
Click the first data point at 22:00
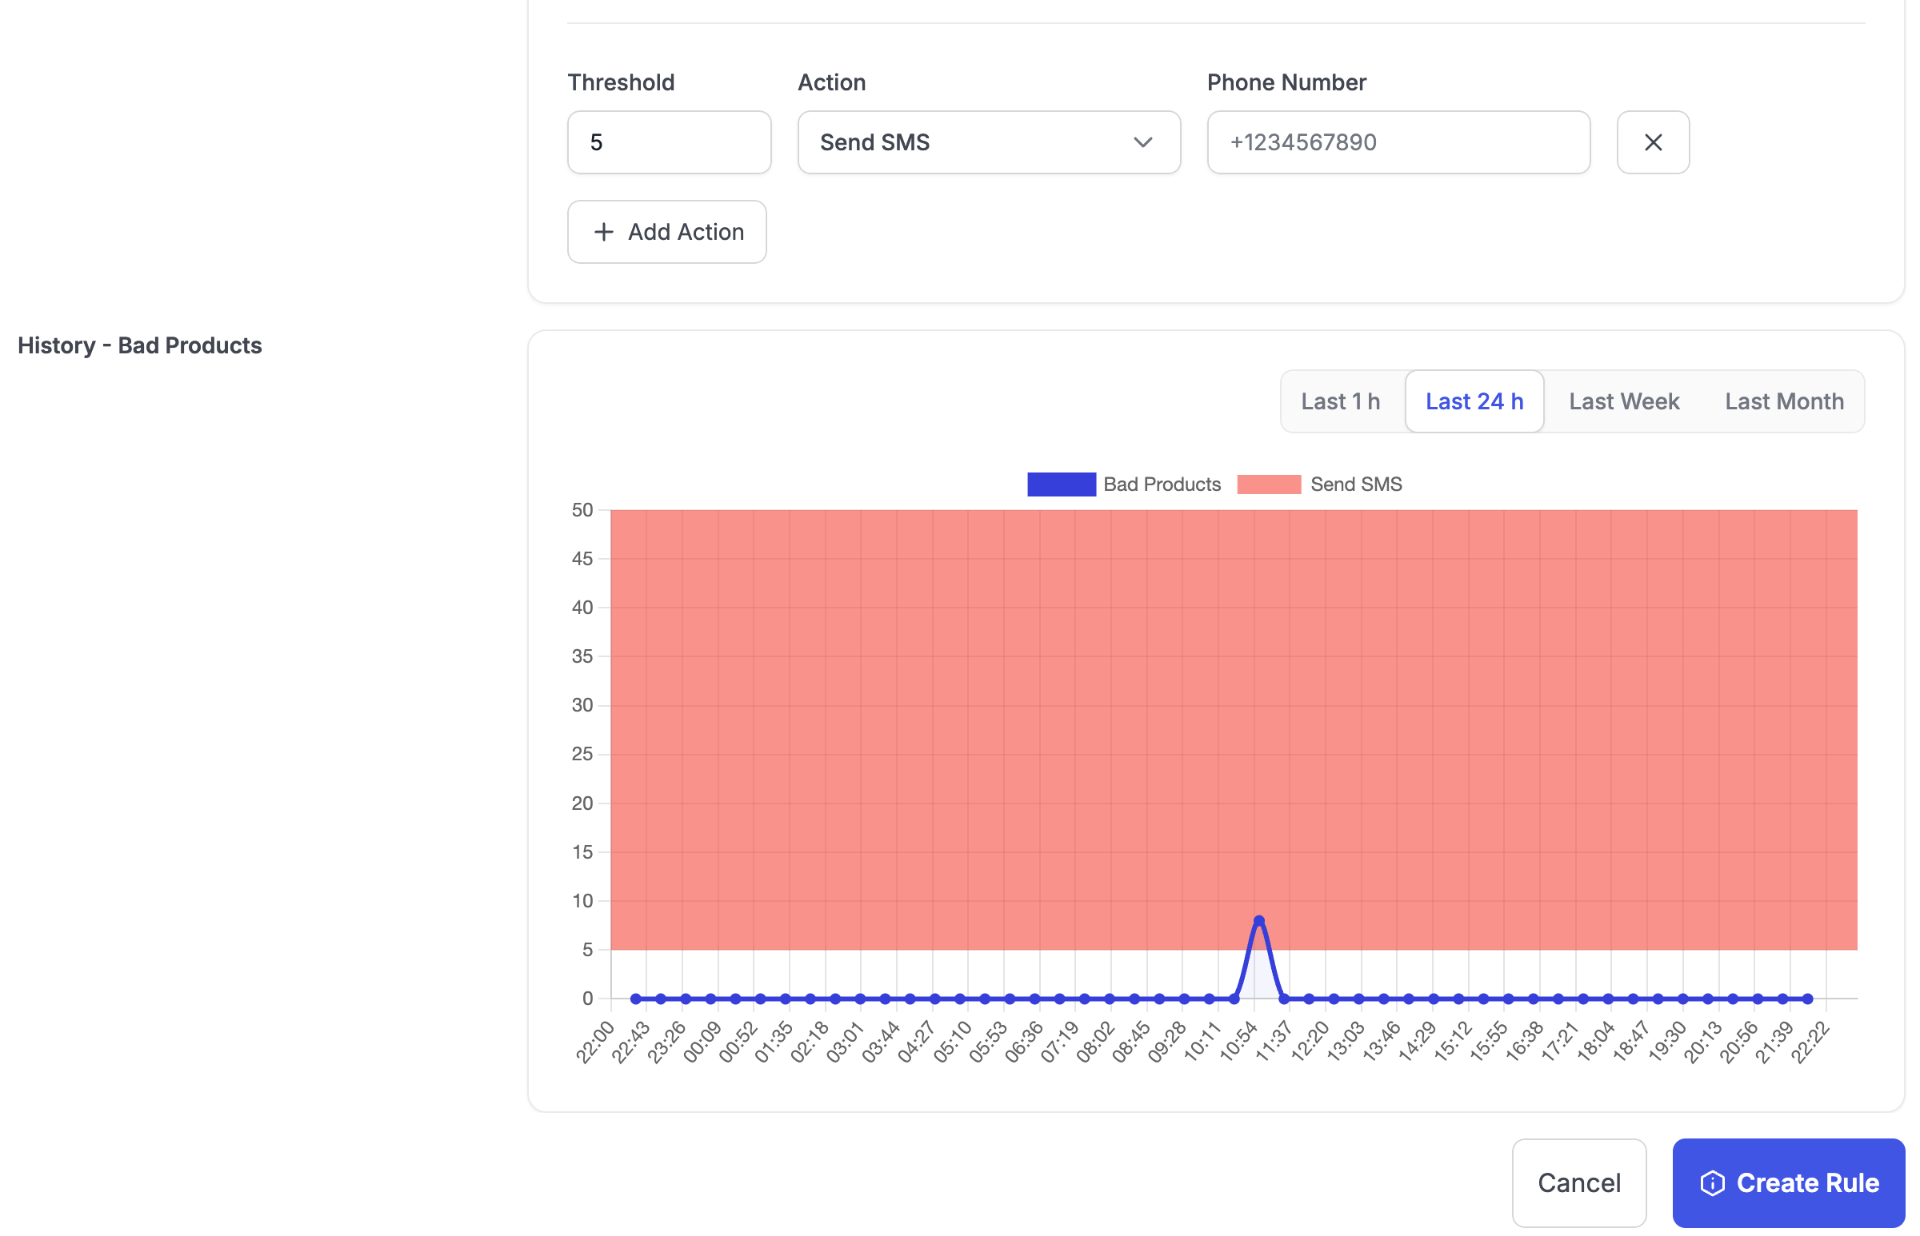(x=635, y=998)
